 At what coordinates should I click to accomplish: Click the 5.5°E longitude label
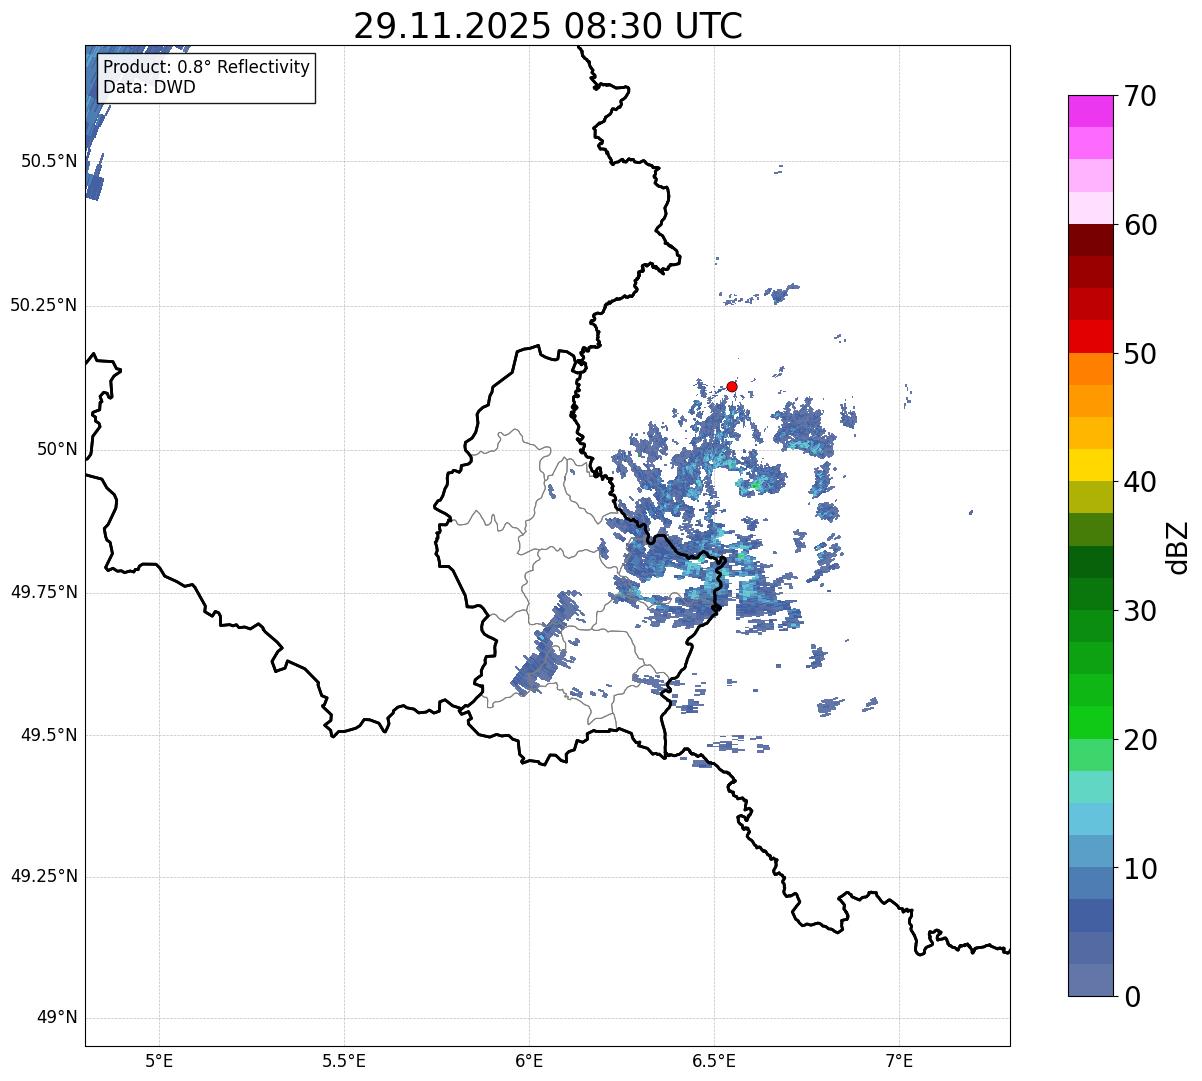pyautogui.click(x=345, y=1061)
